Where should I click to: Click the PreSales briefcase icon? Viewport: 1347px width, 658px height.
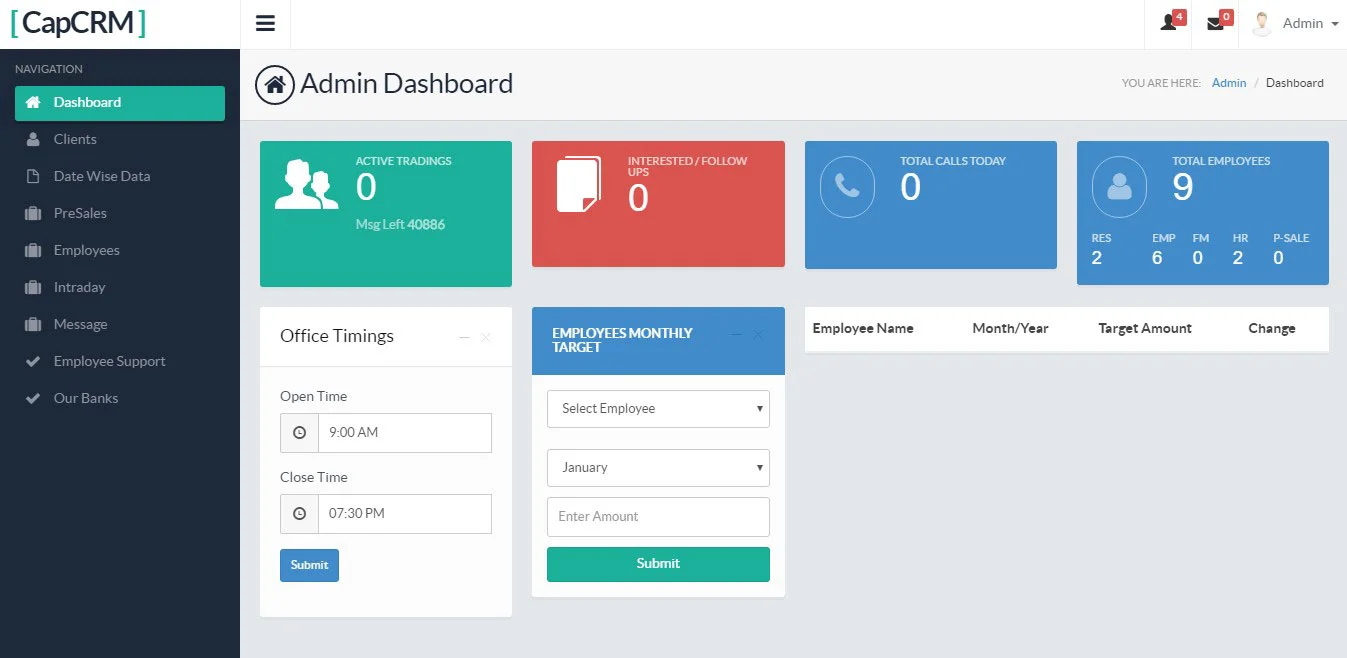coord(33,213)
